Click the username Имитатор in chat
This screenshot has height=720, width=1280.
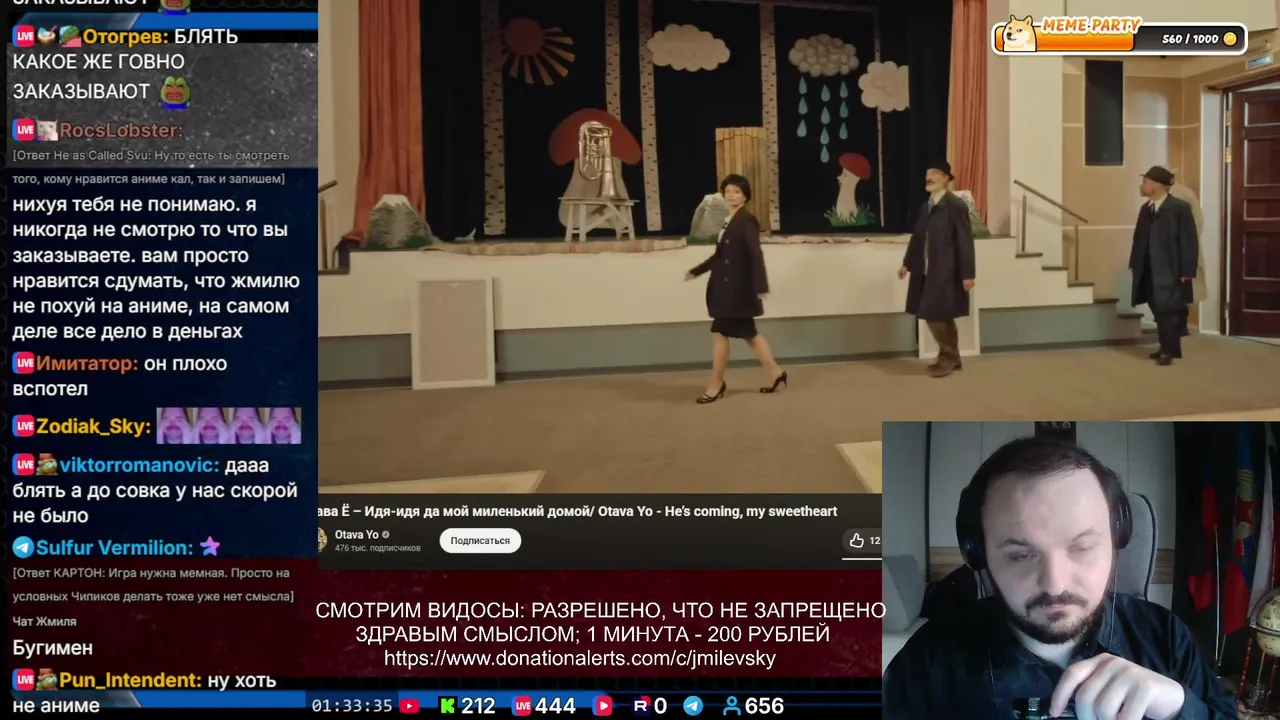[87, 363]
